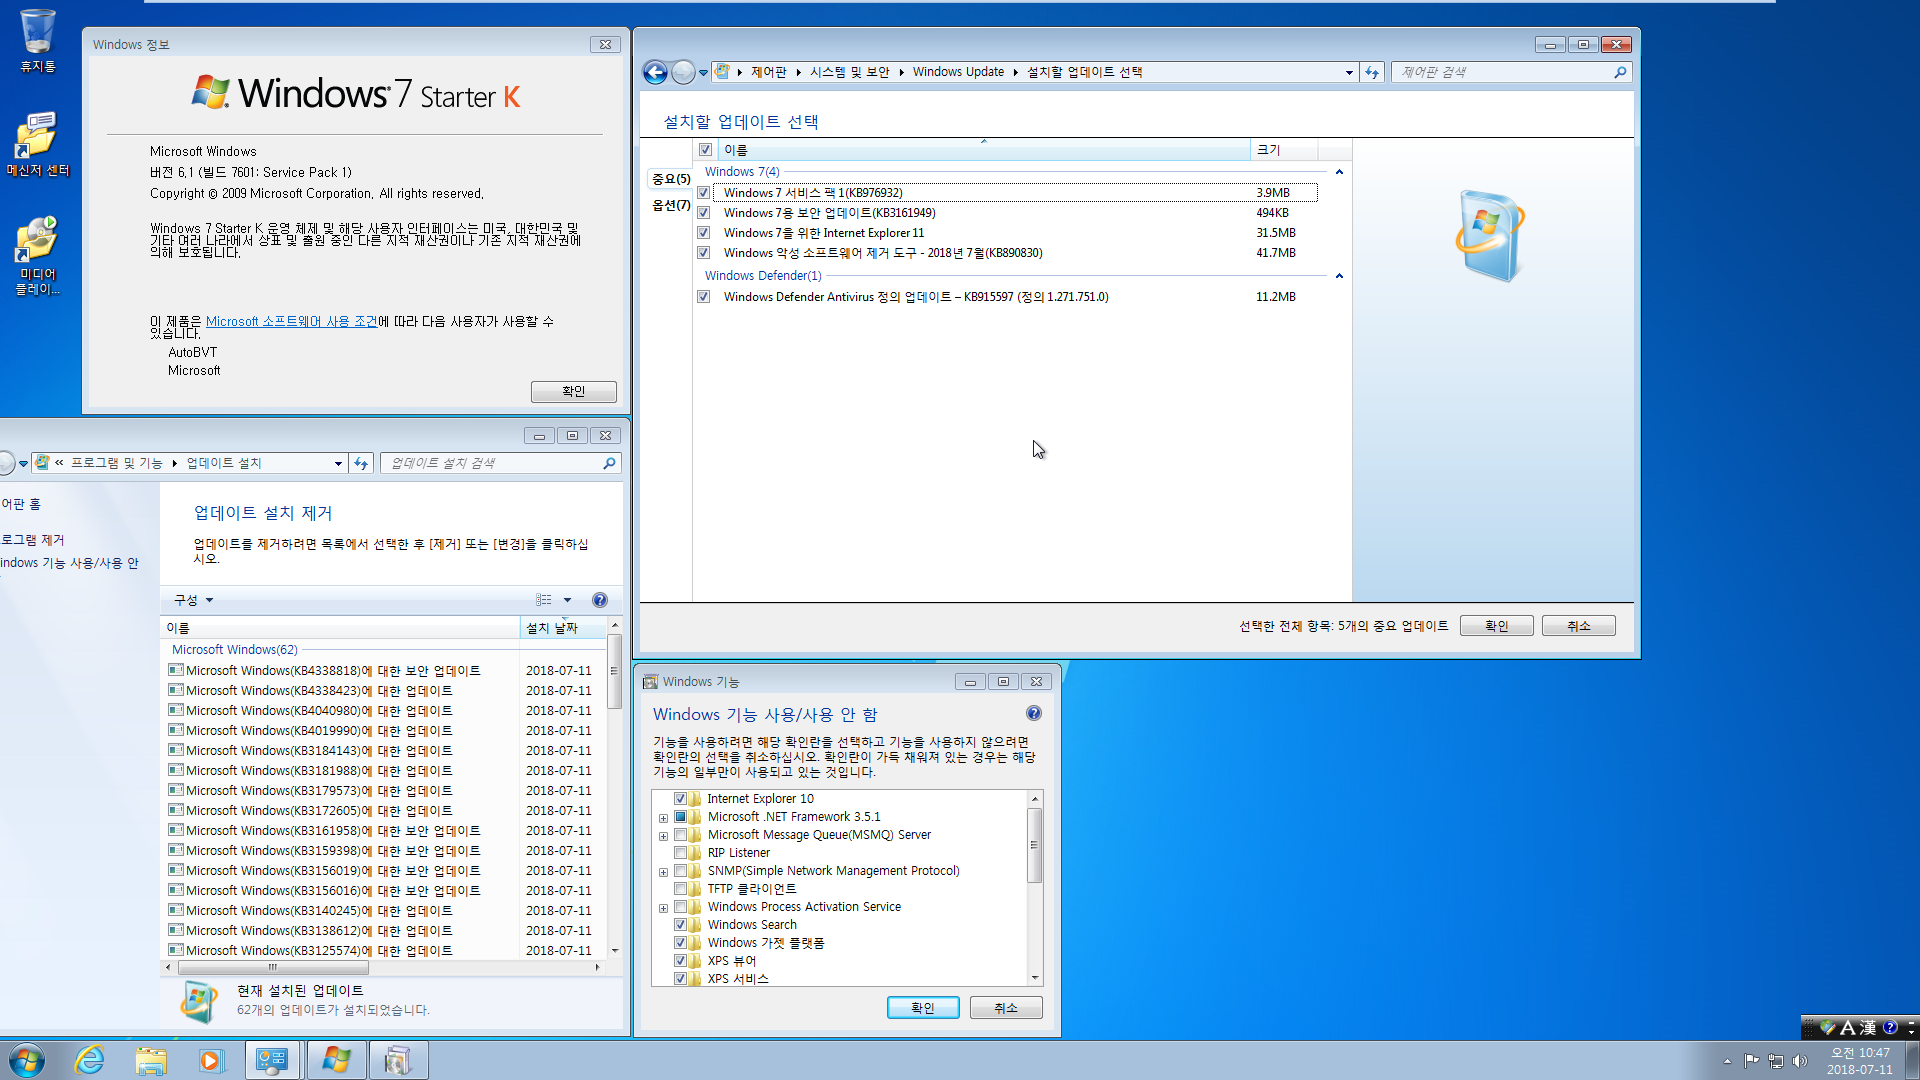This screenshot has height=1080, width=1920.
Task: Click Programs and Features breadcrumb
Action: pyautogui.click(x=116, y=463)
